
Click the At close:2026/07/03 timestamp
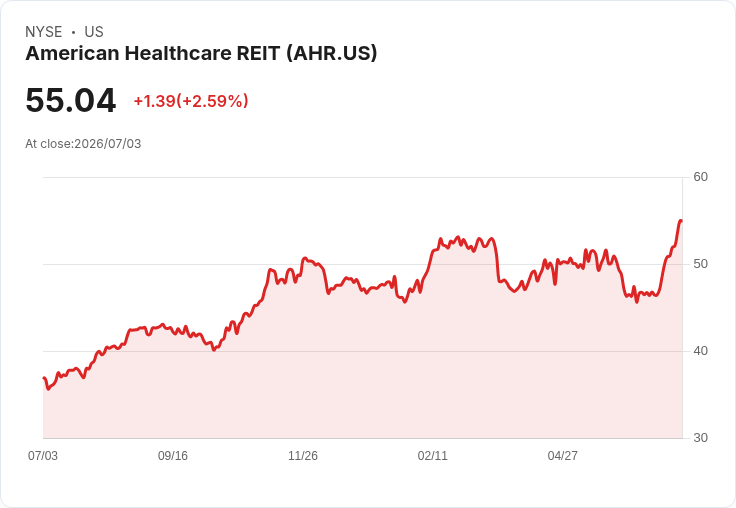(x=83, y=144)
